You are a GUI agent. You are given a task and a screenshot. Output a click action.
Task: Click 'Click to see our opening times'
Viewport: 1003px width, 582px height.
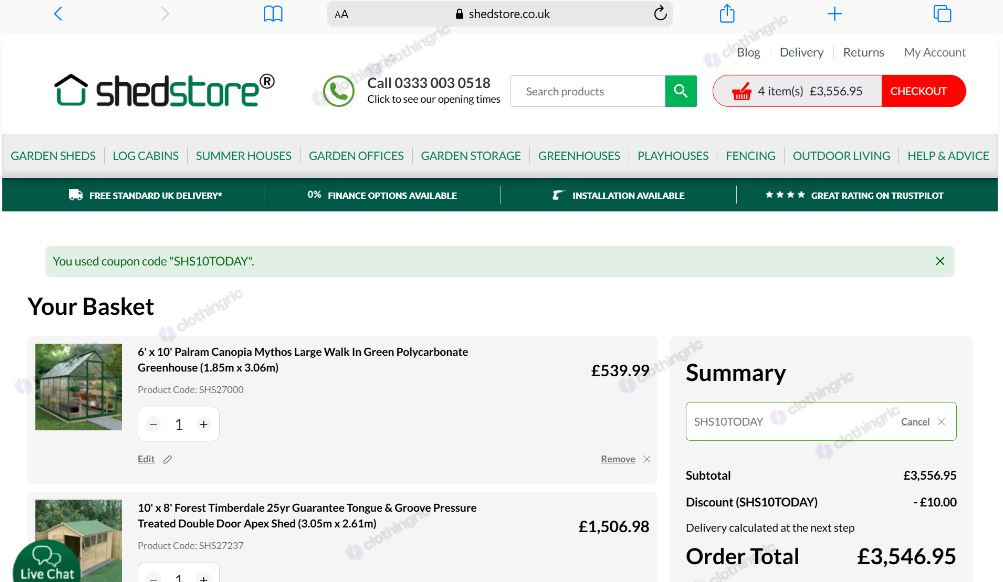tap(434, 99)
